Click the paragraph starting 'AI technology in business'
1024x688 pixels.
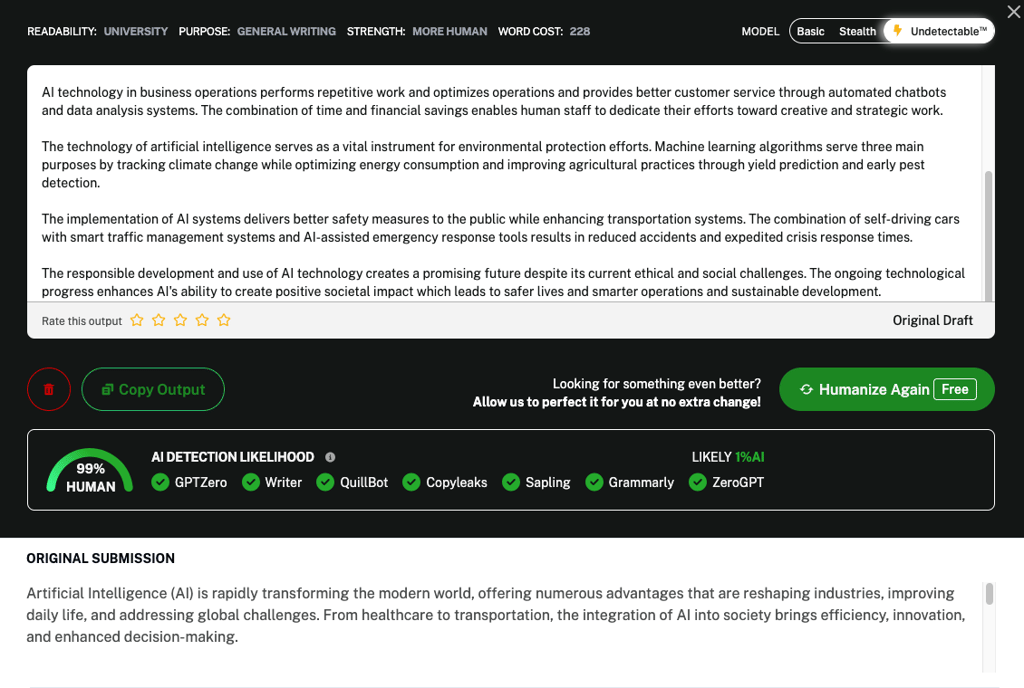494,101
